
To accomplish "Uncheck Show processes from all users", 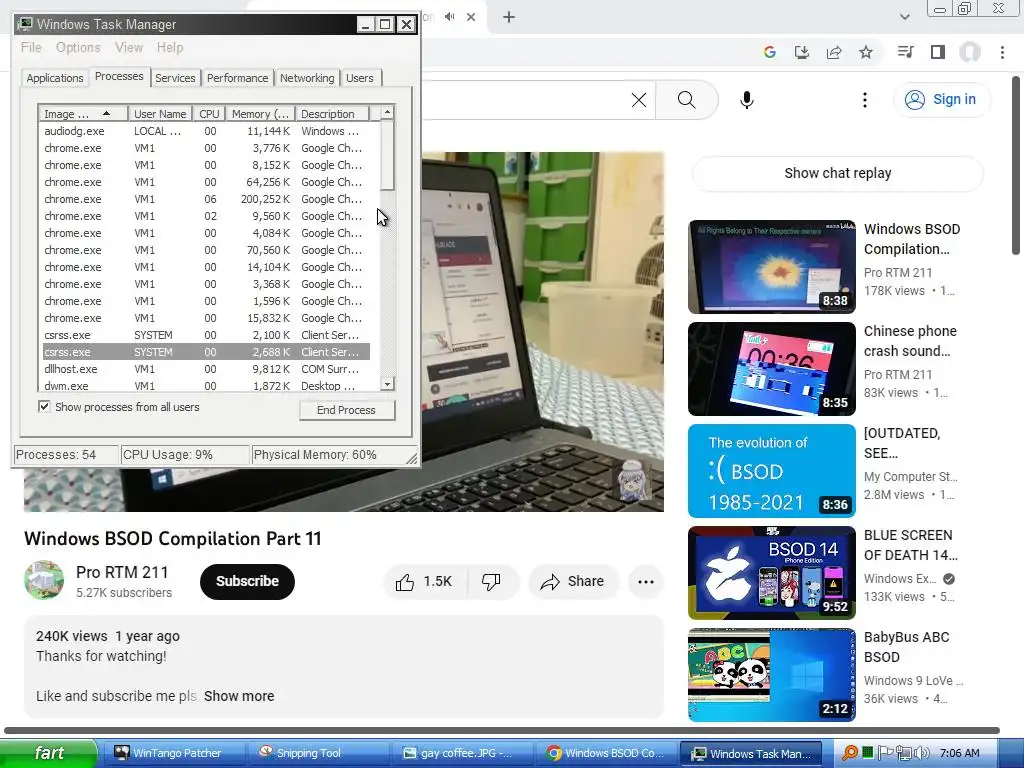I will [44, 407].
